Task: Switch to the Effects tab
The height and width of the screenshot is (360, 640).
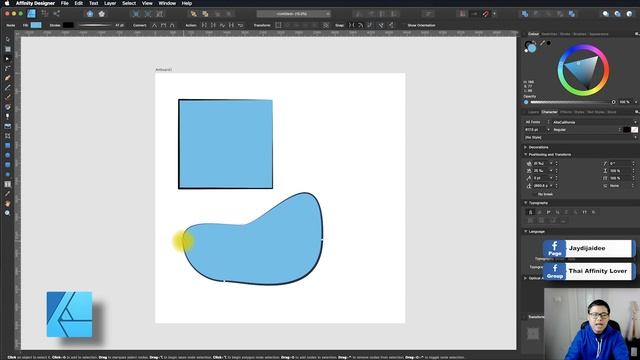Action: (x=566, y=112)
